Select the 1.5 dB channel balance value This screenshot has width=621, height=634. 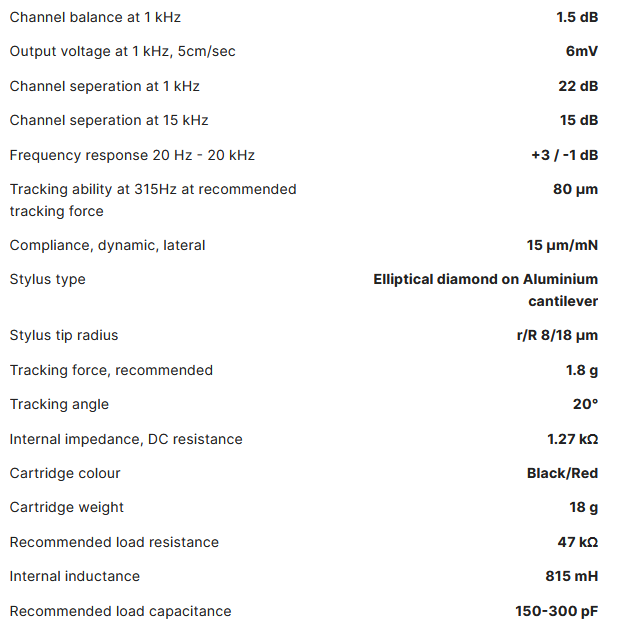(x=577, y=17)
